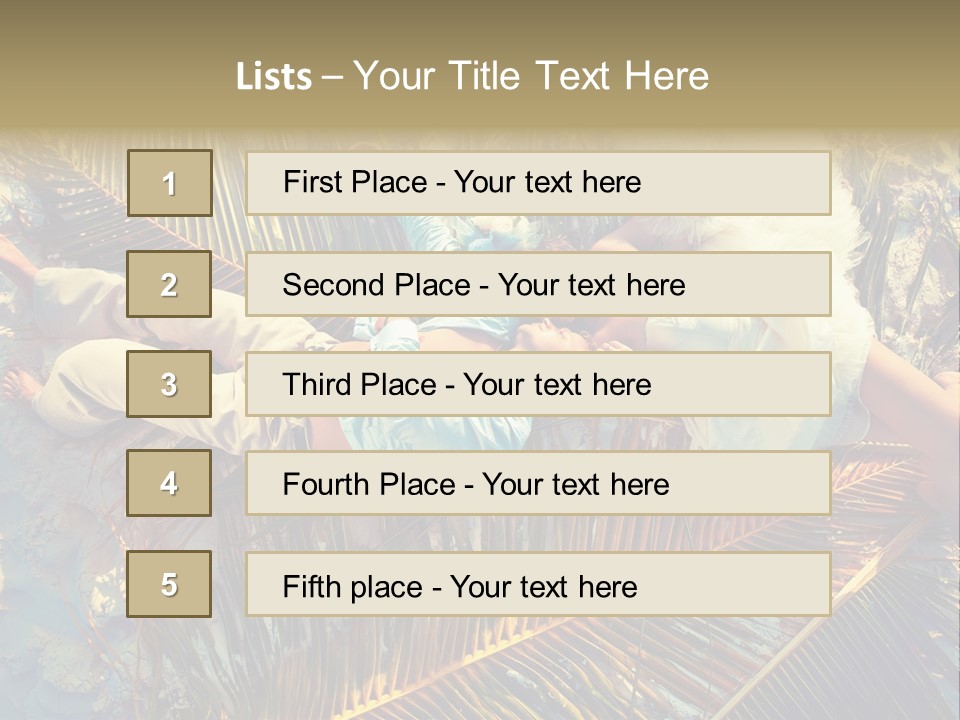Click the bold word Lists in title
960x720 pixels.
click(274, 77)
